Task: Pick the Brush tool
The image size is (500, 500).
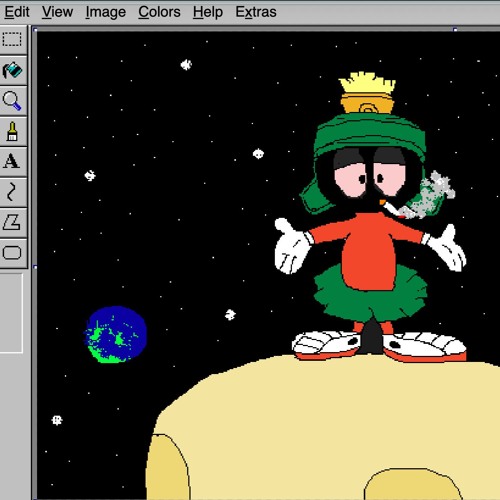Action: click(12, 131)
